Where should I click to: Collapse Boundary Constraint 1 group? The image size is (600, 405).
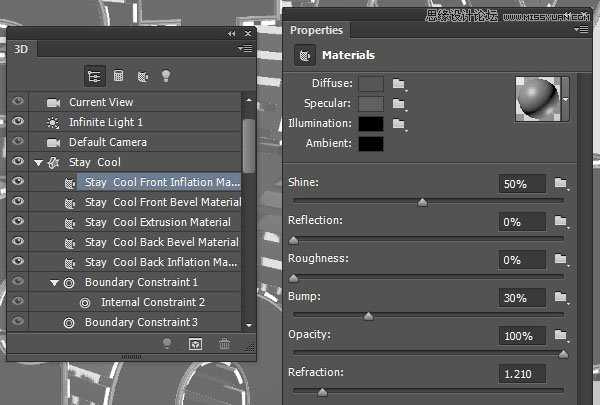pyautogui.click(x=54, y=283)
